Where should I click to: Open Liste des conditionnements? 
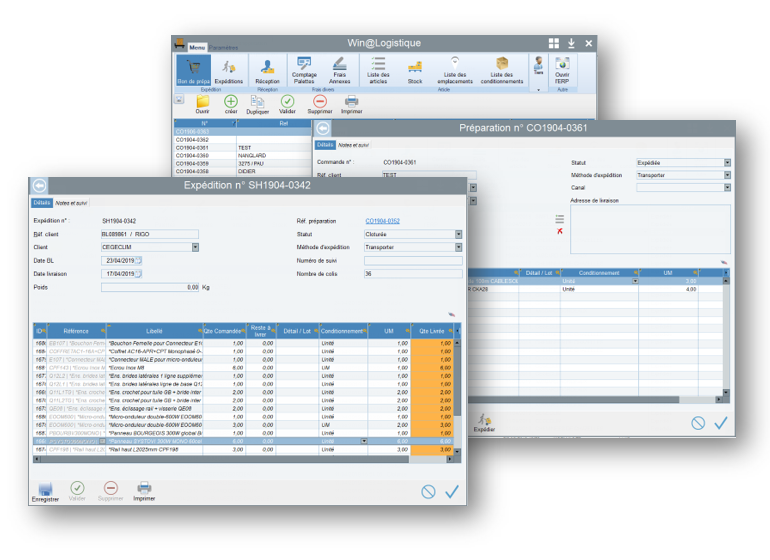(502, 70)
